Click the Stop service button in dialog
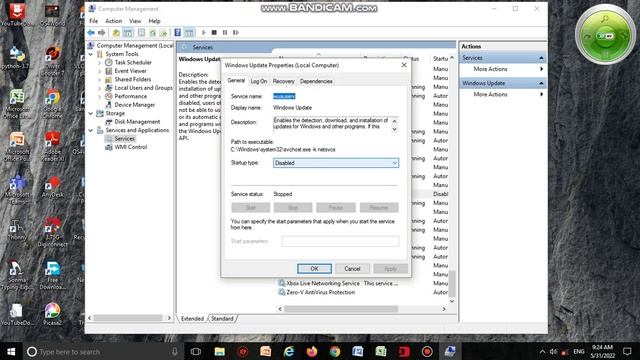This screenshot has width=640, height=360. coord(293,208)
